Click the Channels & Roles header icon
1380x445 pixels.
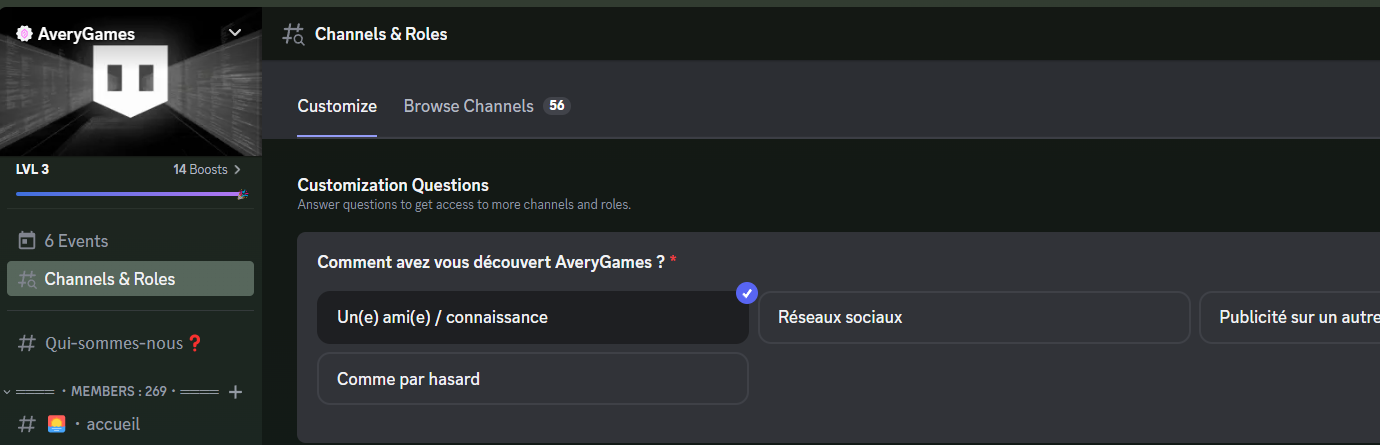[x=293, y=34]
